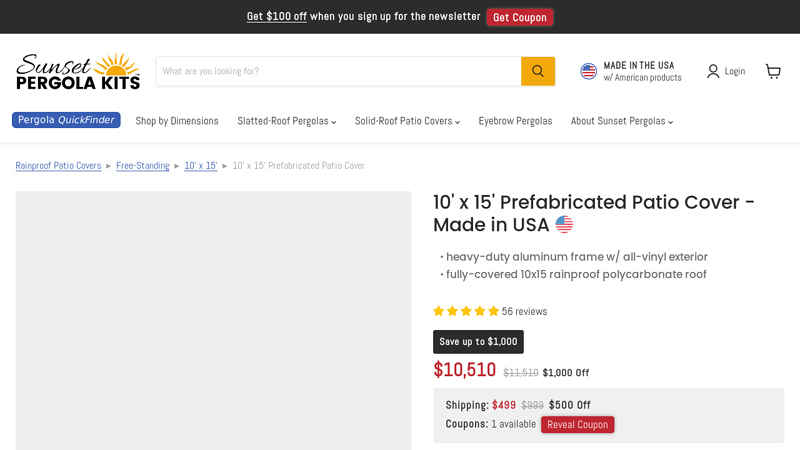Click the Get Coupon button
This screenshot has width=800, height=450.
pyautogui.click(x=520, y=17)
